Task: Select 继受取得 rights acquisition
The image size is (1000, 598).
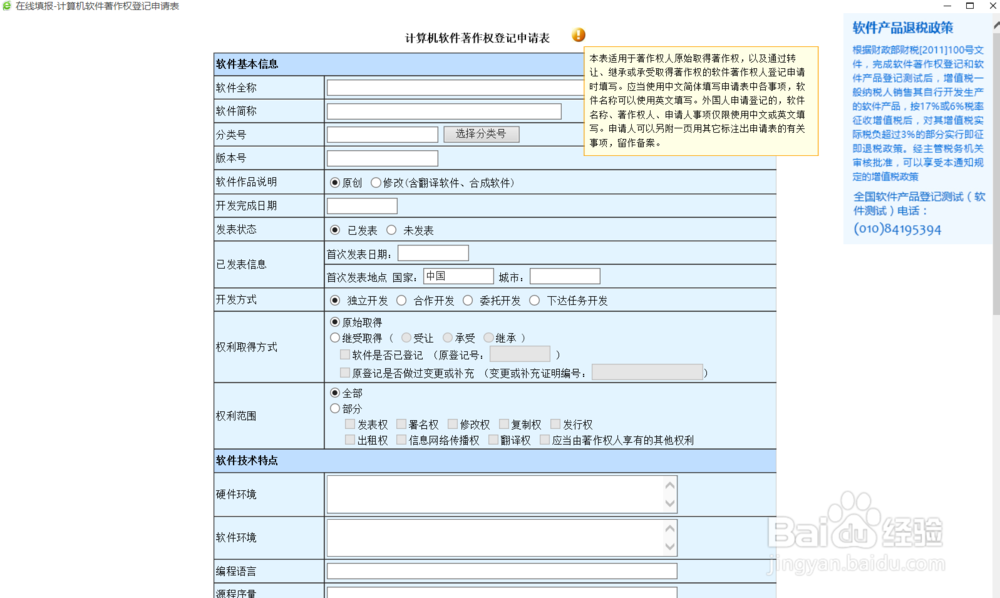Action: pyautogui.click(x=335, y=337)
